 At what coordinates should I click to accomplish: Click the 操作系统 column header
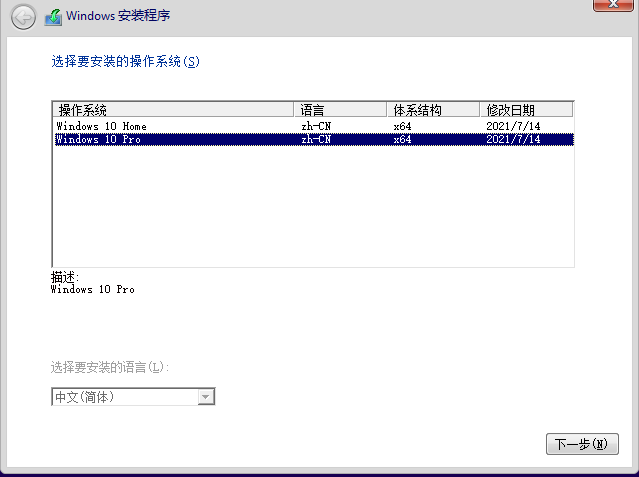tap(173, 110)
